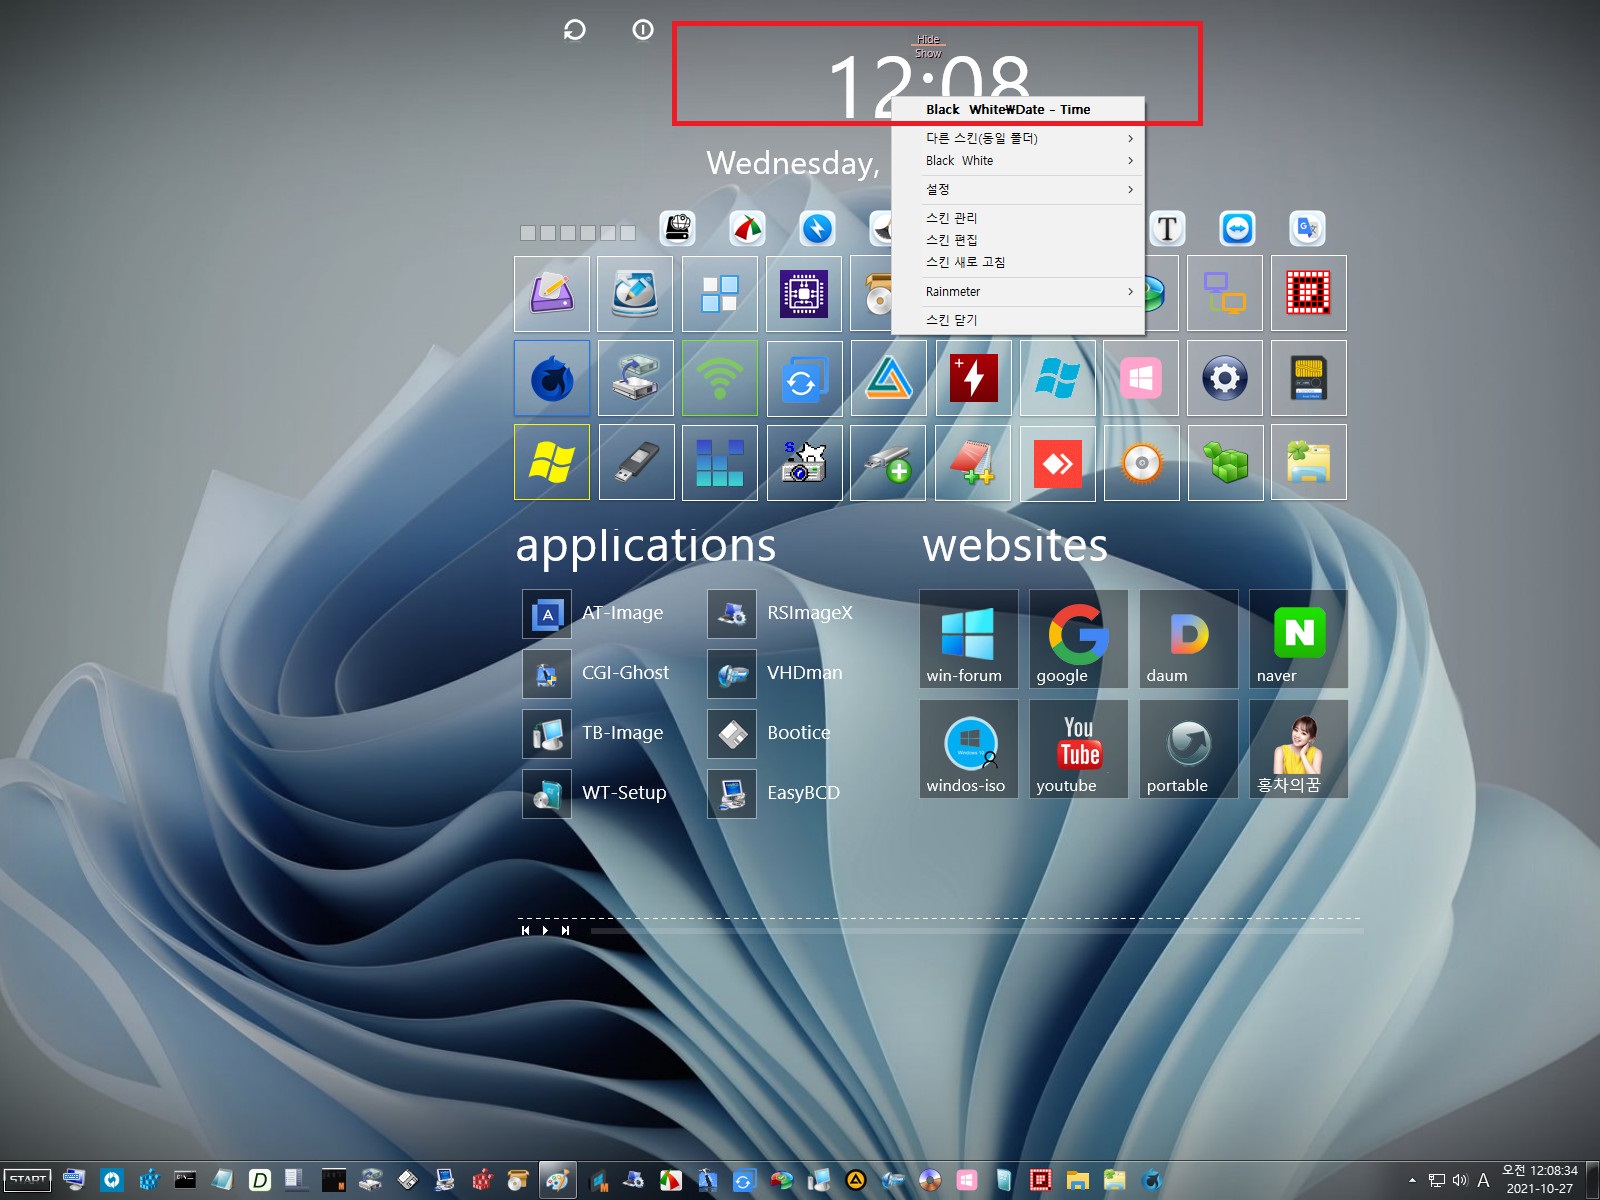Show hidden tray icons arrow

point(1412,1180)
